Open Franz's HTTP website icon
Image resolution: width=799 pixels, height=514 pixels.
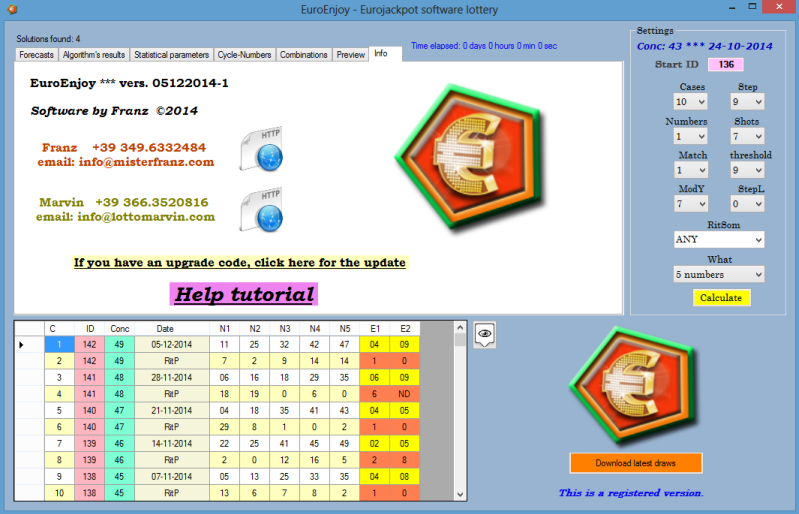[261, 149]
